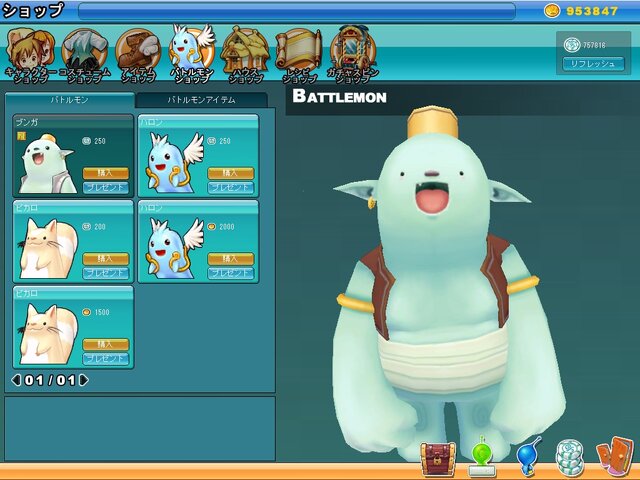Screen dimensions: 640x480
Task: Click the treasure chest icon in bottom bar
Action: point(437,456)
